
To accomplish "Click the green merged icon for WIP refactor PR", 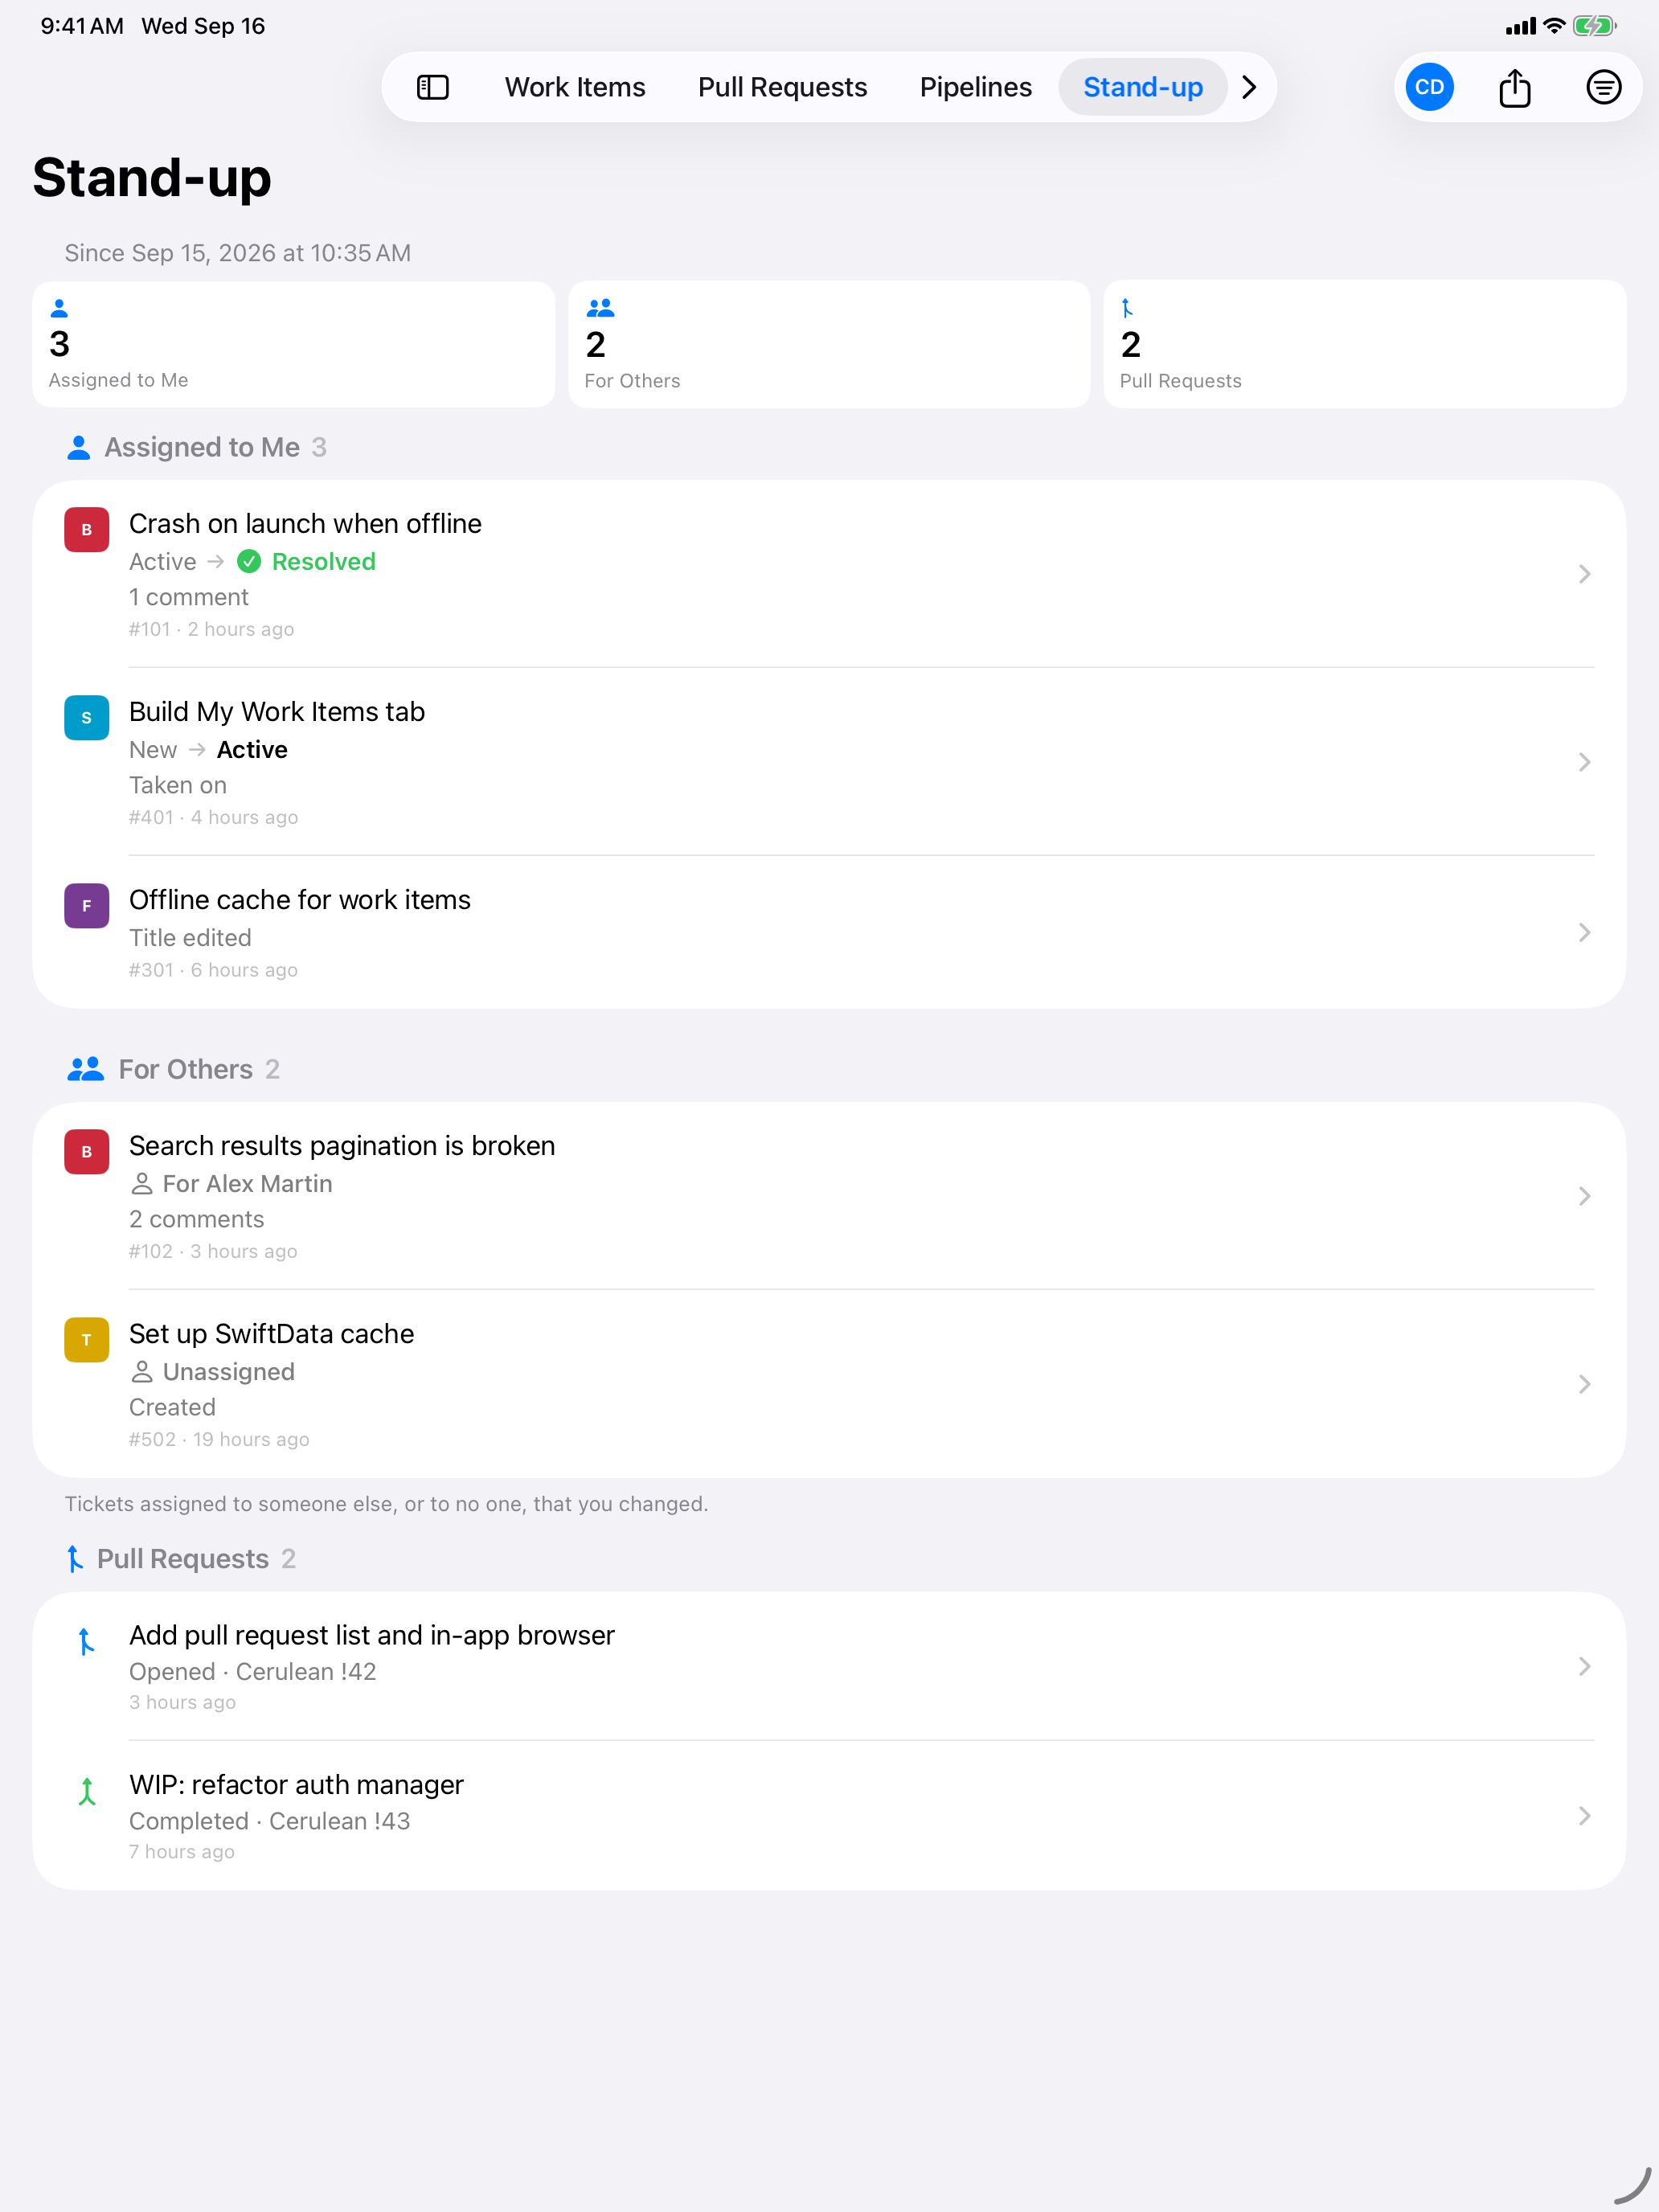I will (x=87, y=1791).
